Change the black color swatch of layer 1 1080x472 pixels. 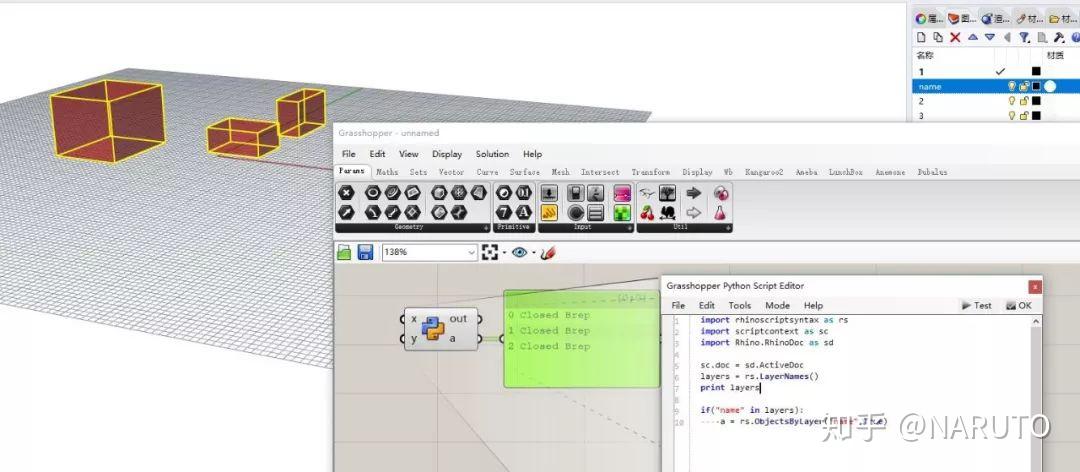coord(1036,71)
